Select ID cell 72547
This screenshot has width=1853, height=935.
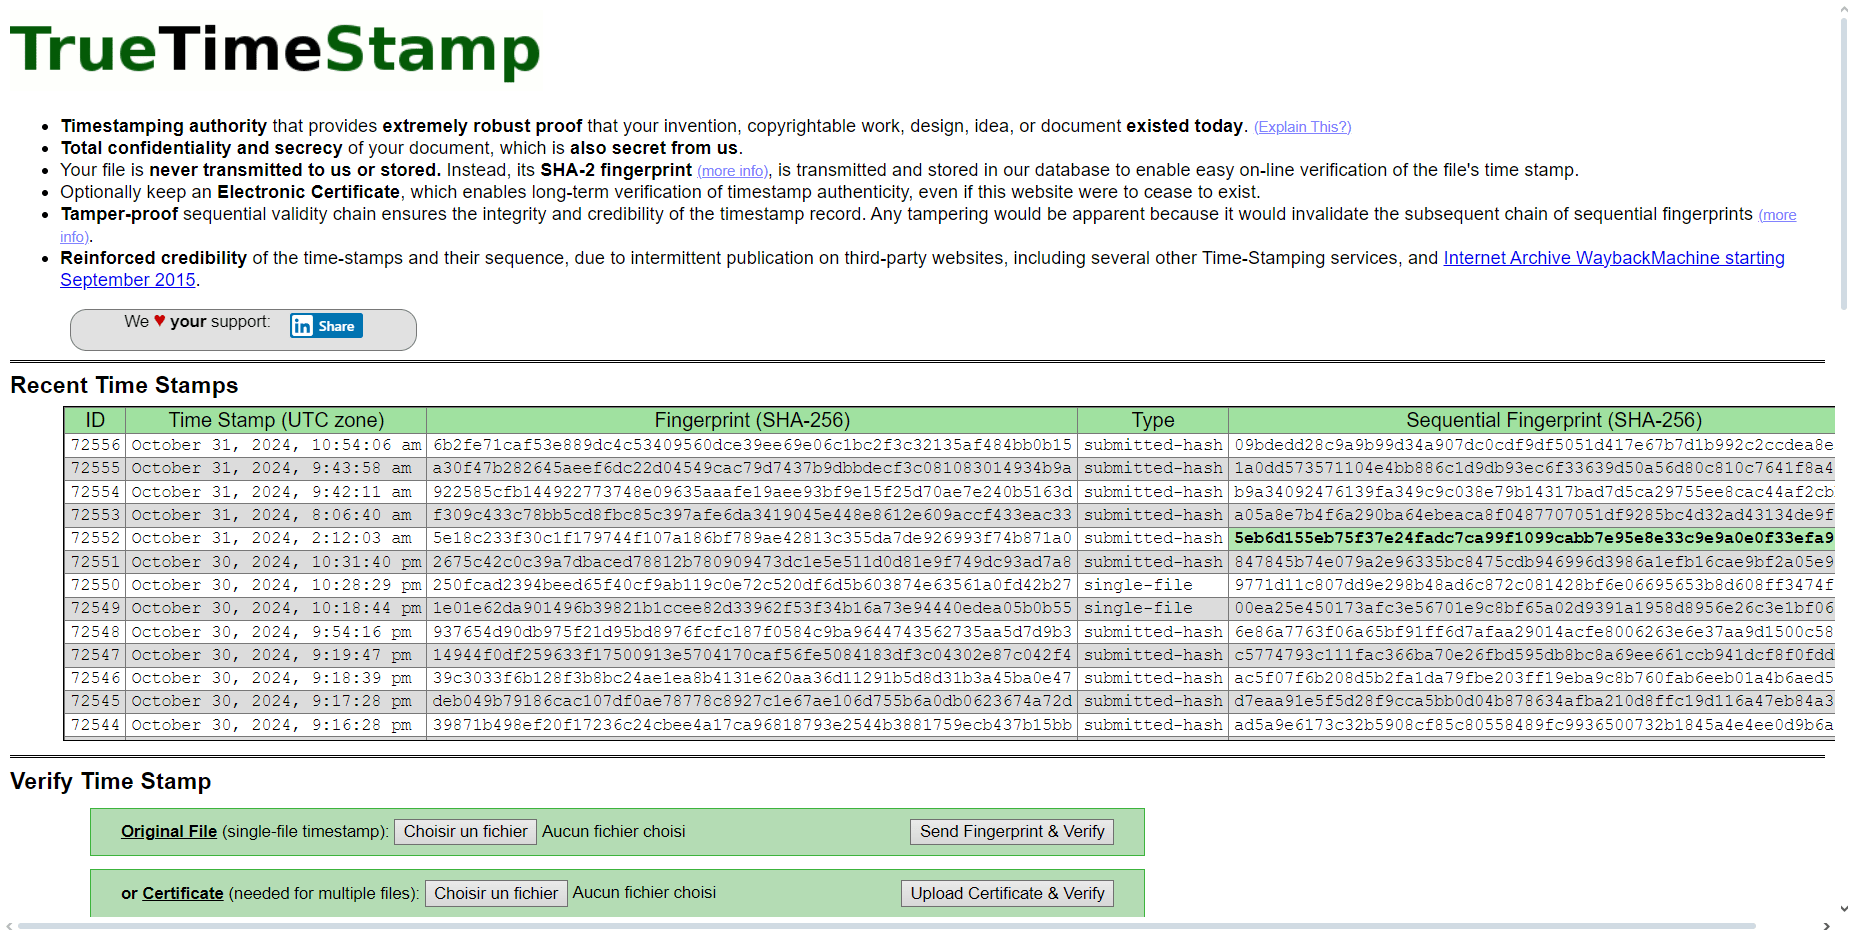tap(95, 655)
